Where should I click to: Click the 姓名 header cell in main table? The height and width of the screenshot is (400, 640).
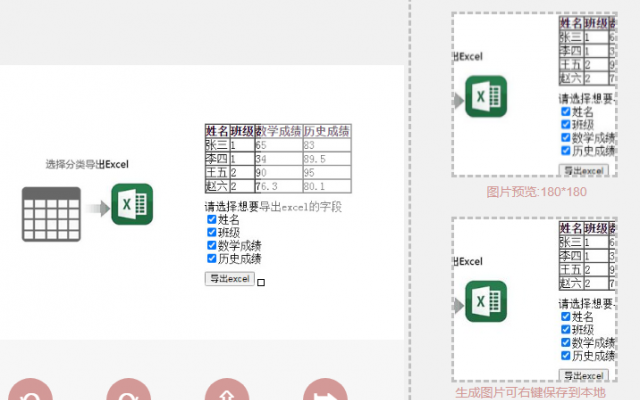tap(217, 131)
